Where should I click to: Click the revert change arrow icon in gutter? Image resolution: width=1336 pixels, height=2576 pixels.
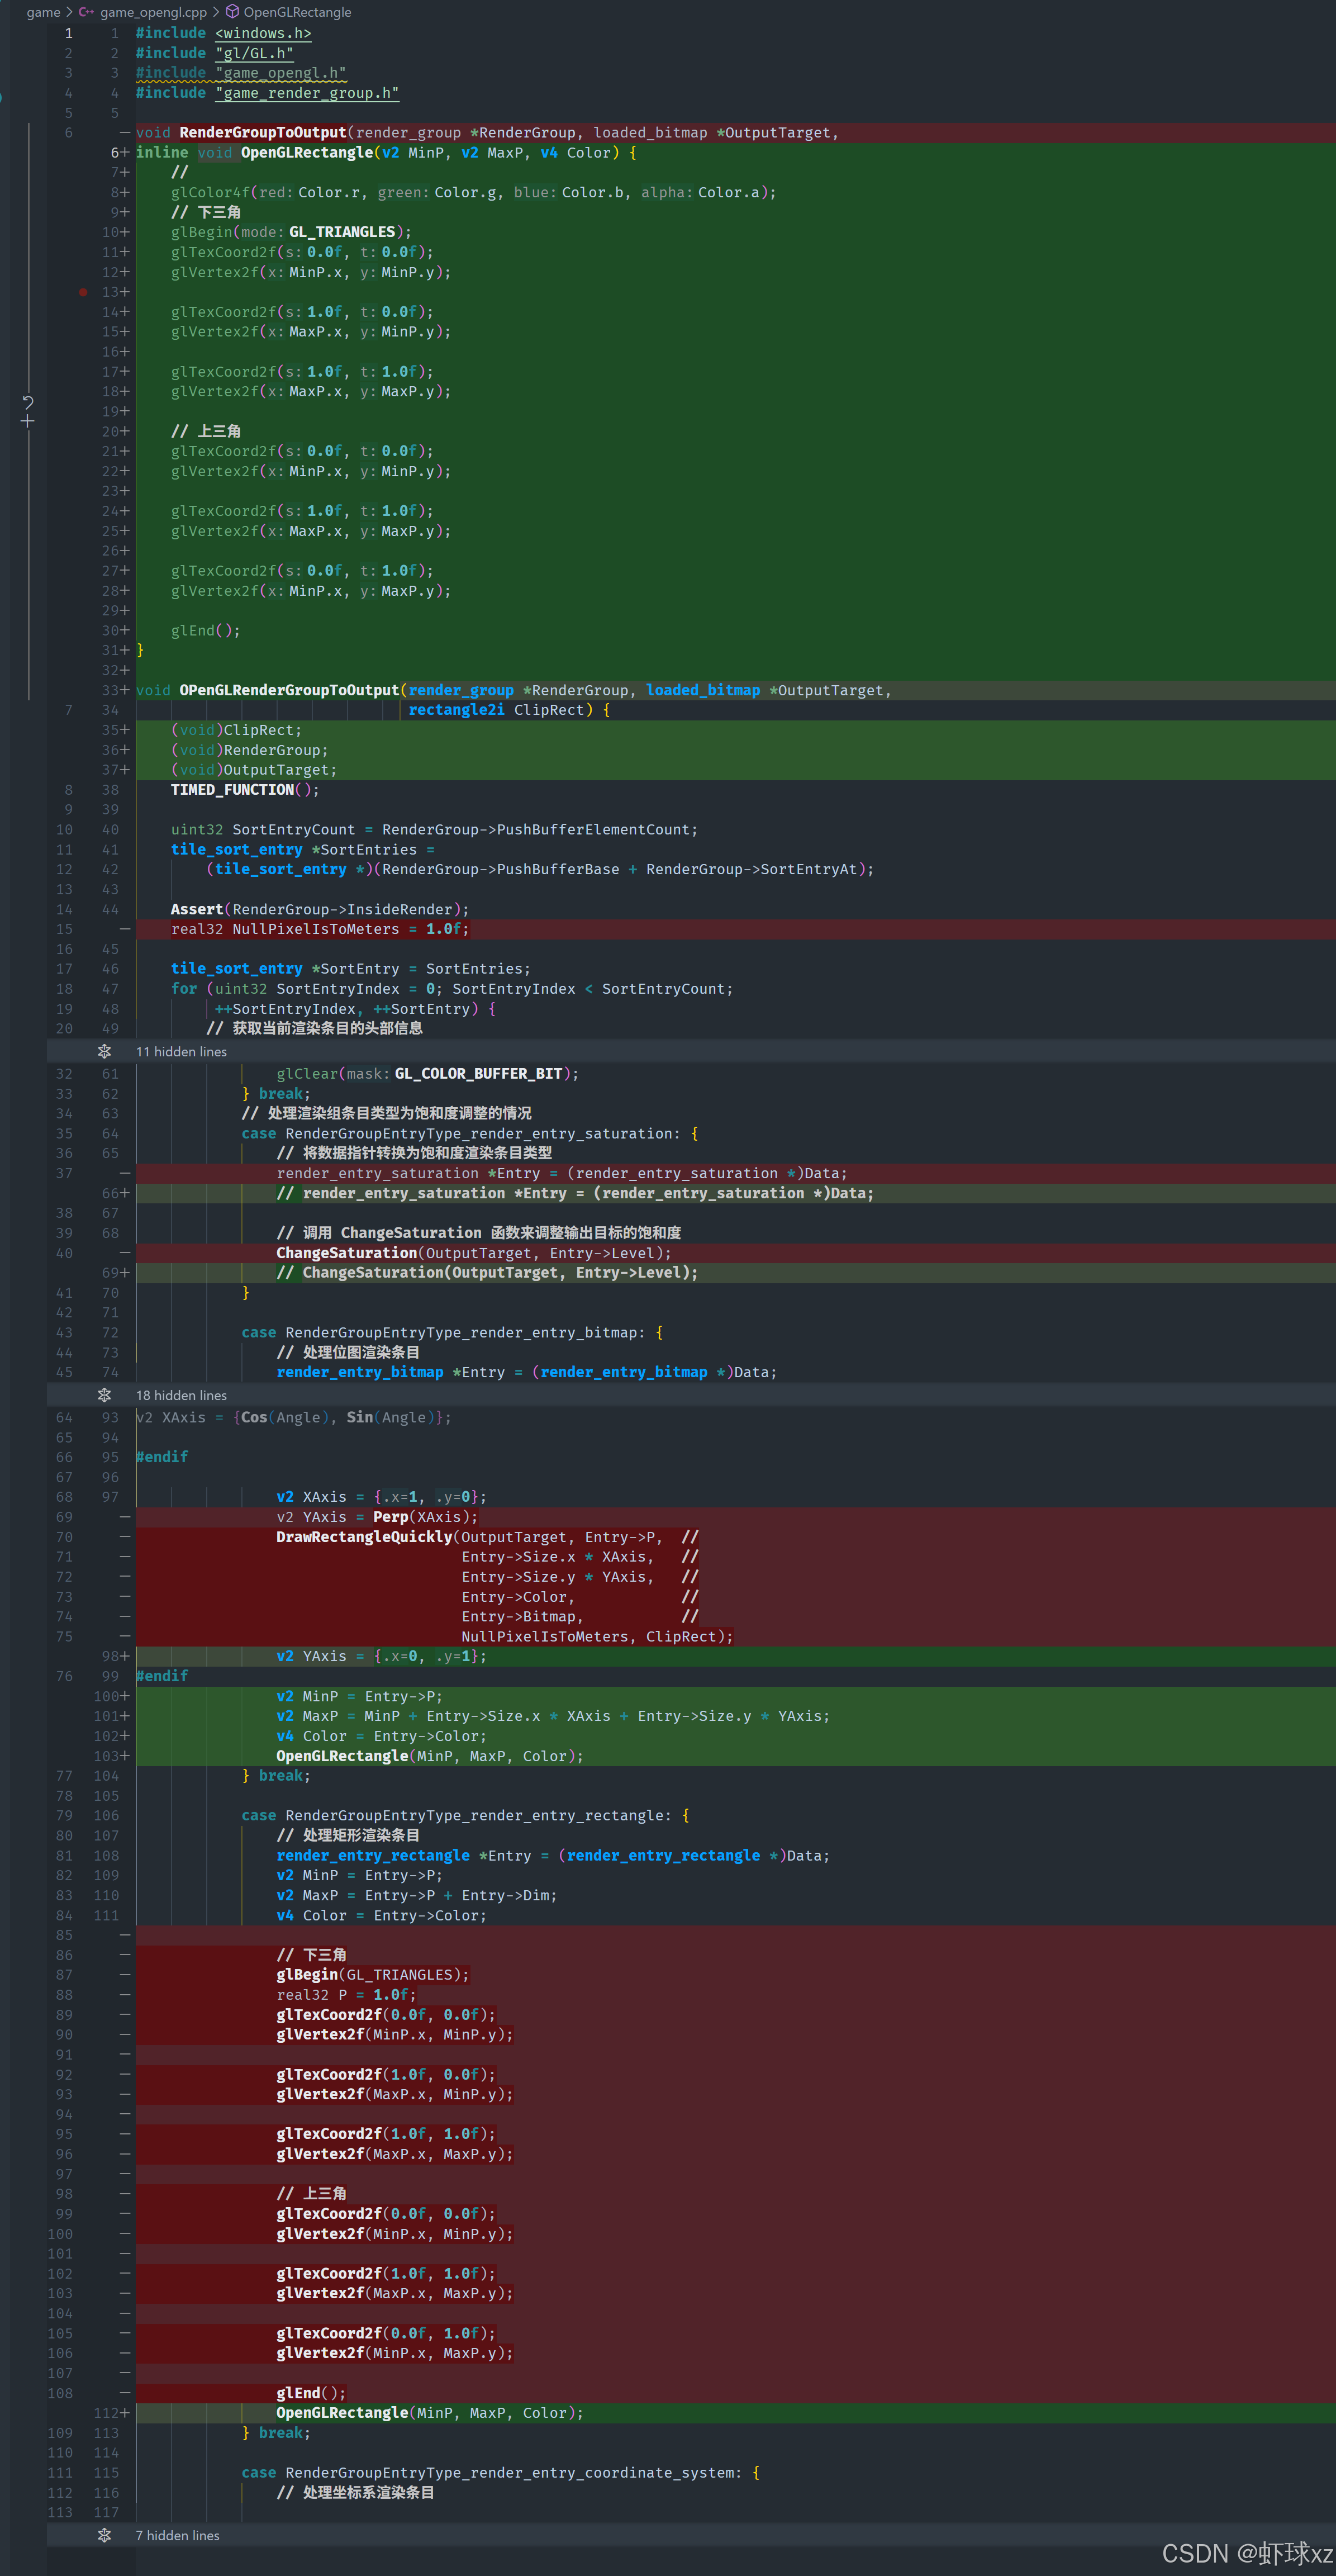(x=28, y=402)
